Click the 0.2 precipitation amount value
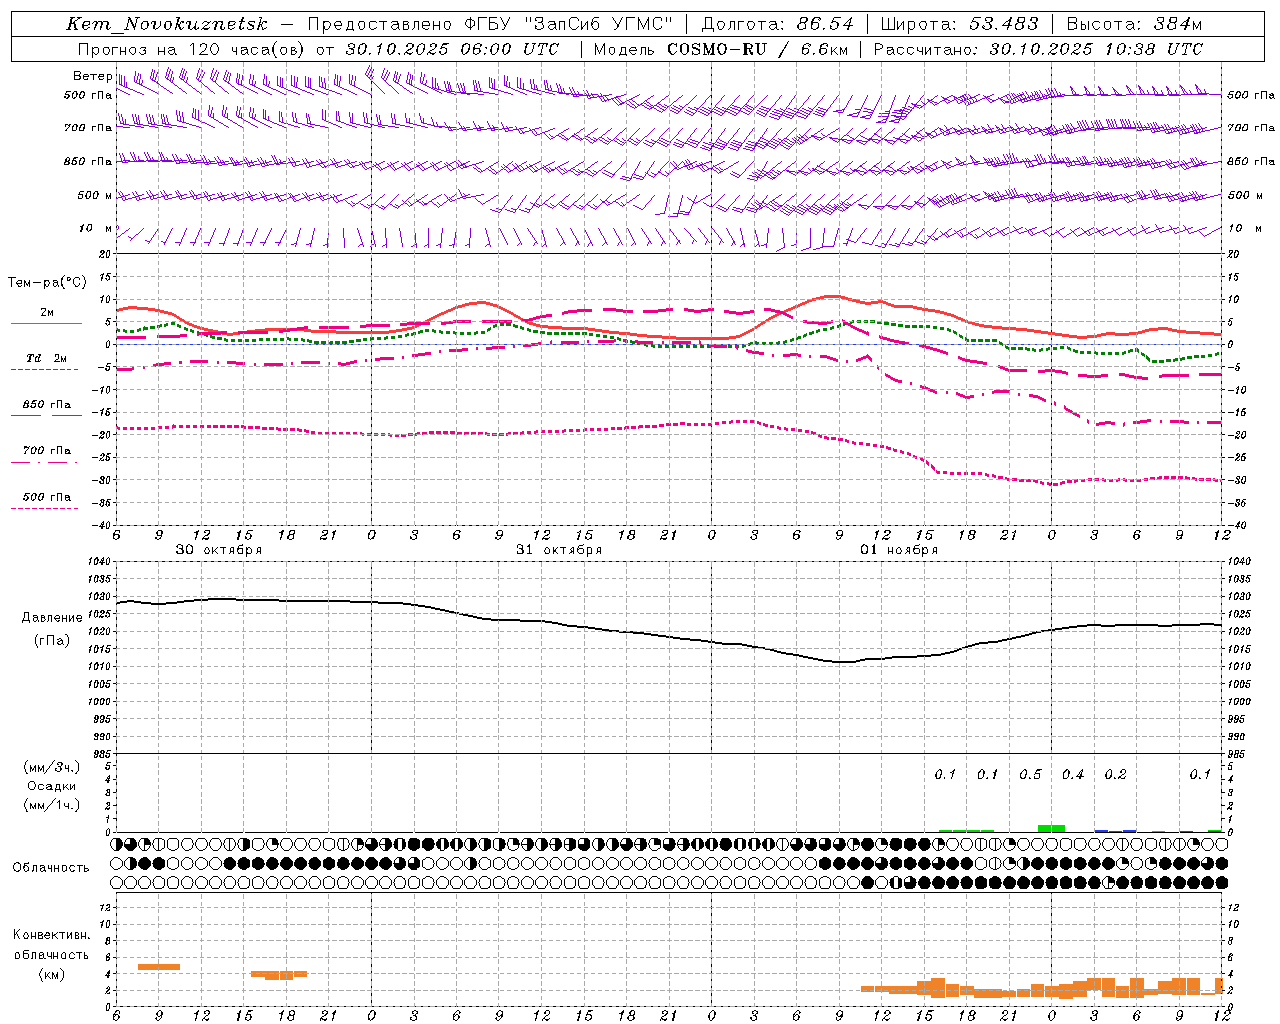The height and width of the screenshot is (1024, 1280). pyautogui.click(x=1115, y=774)
